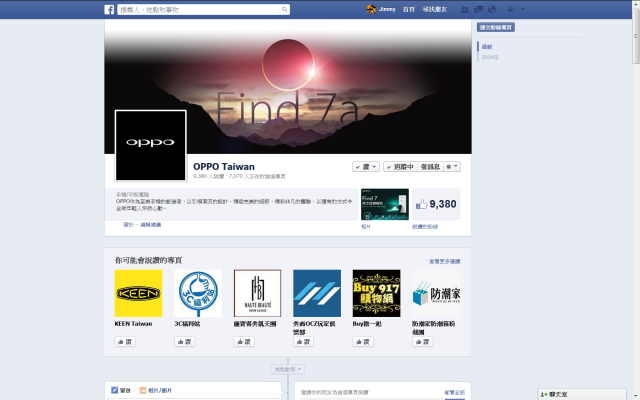Screen dimensions: 640x400
Task: Select 最新 in the timeline navigator
Action: point(487,47)
